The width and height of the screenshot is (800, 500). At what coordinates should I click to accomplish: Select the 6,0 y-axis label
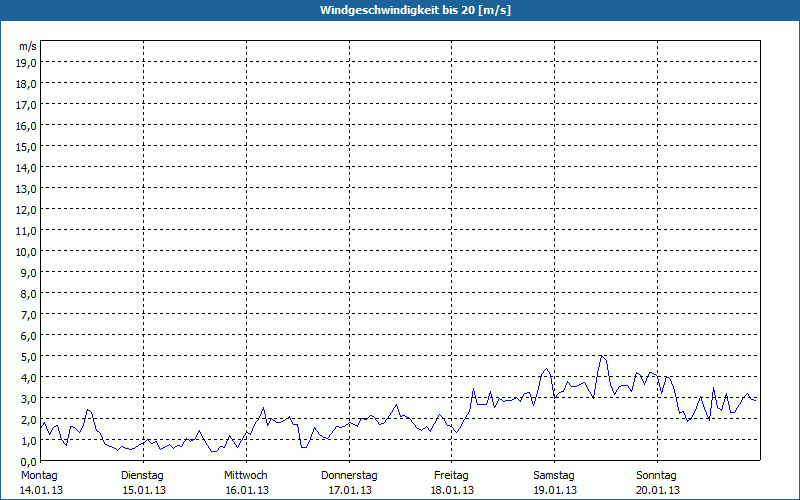click(x=28, y=336)
